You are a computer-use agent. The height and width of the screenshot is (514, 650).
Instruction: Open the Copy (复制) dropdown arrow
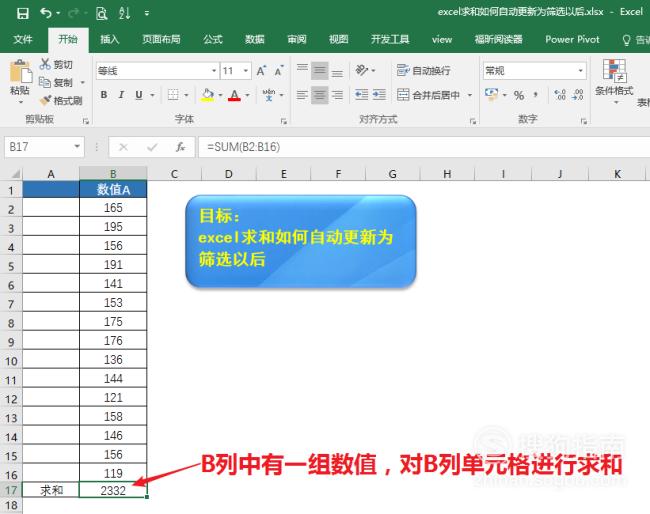click(x=82, y=82)
